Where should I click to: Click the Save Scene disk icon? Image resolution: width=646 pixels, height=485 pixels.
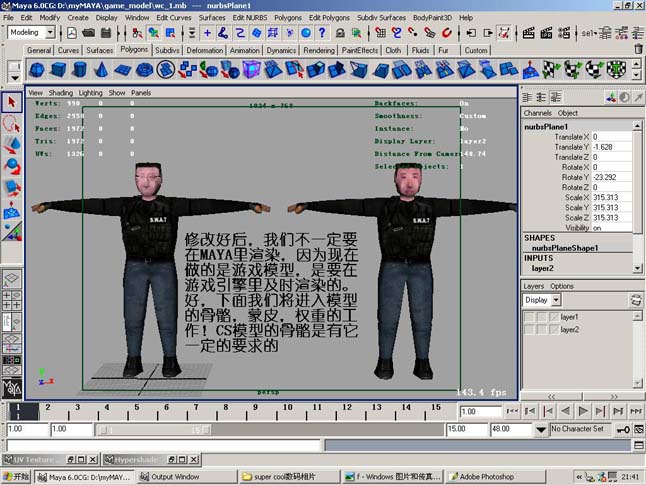[x=106, y=33]
